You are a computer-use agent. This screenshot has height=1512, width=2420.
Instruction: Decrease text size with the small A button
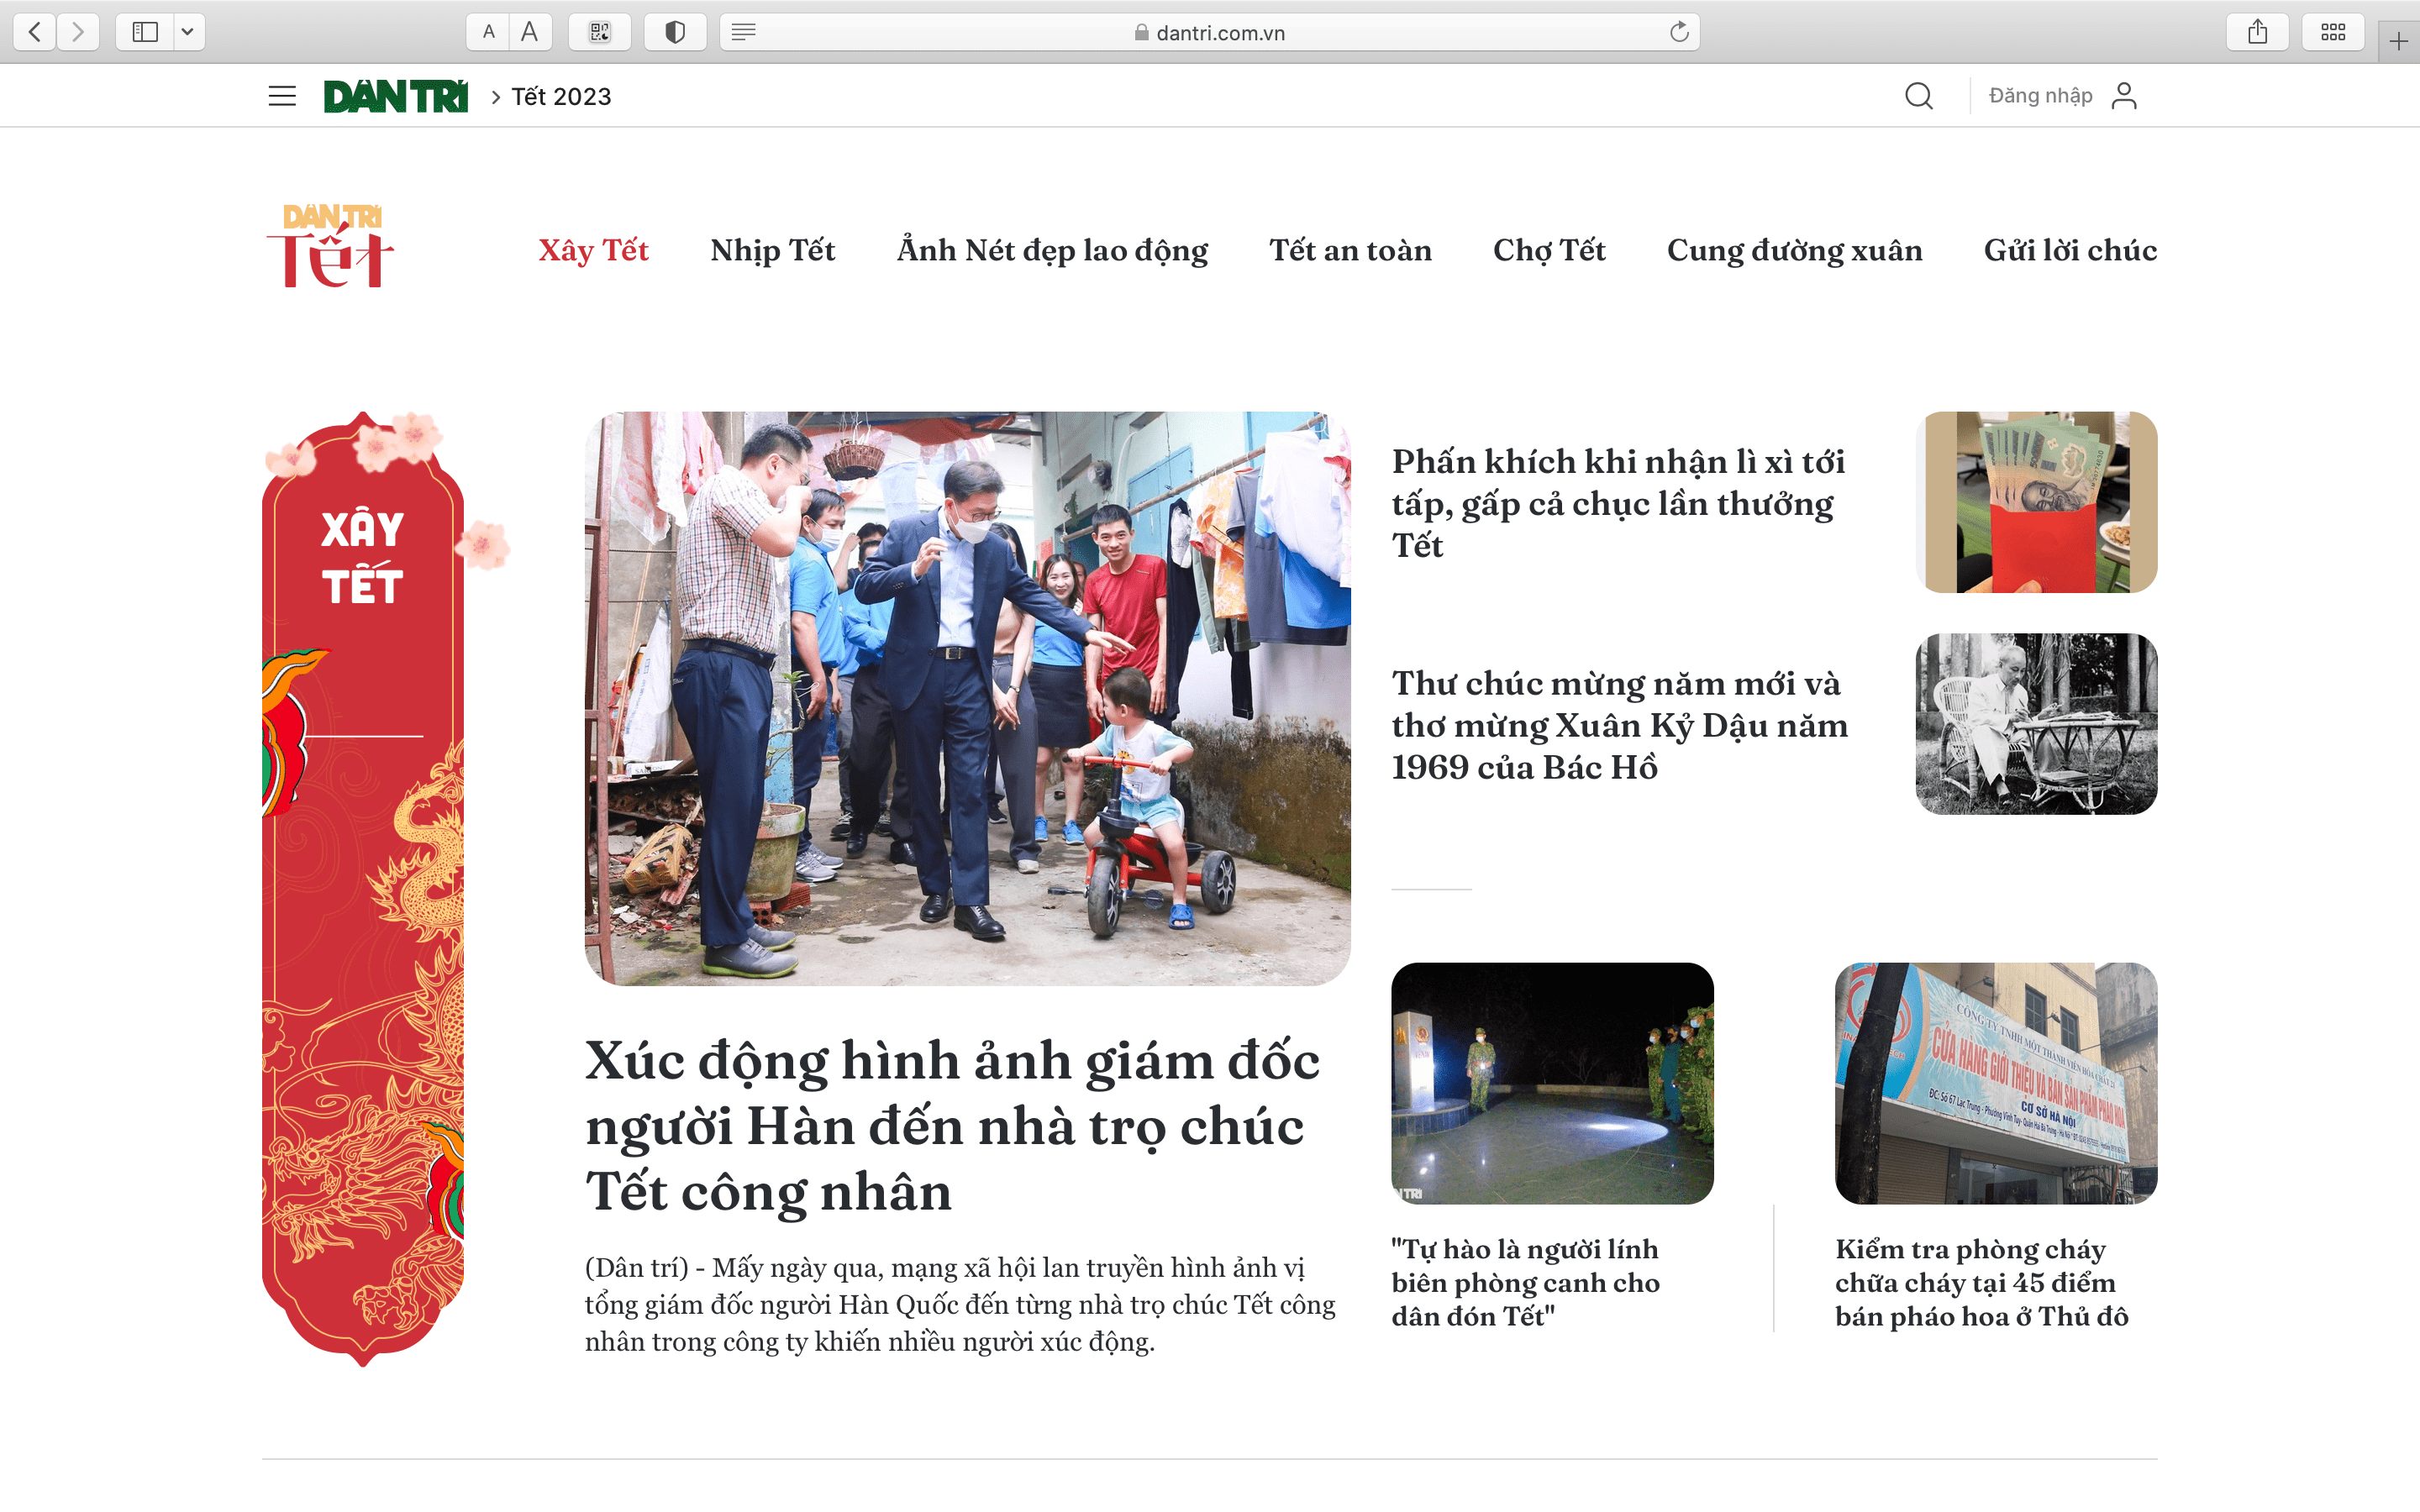488,32
